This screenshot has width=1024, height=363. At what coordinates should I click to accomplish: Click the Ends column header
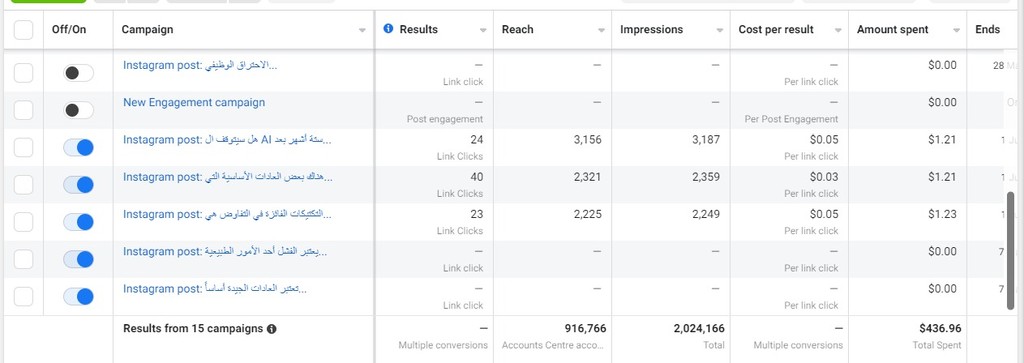[x=987, y=29]
